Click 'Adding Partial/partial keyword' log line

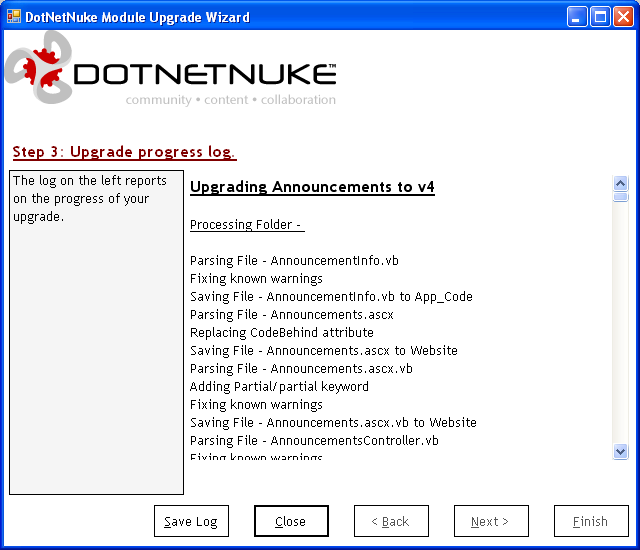click(279, 386)
